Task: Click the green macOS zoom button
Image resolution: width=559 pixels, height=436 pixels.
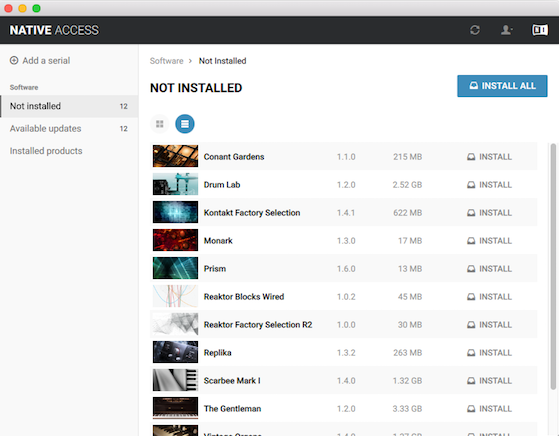Action: pyautogui.click(x=36, y=8)
